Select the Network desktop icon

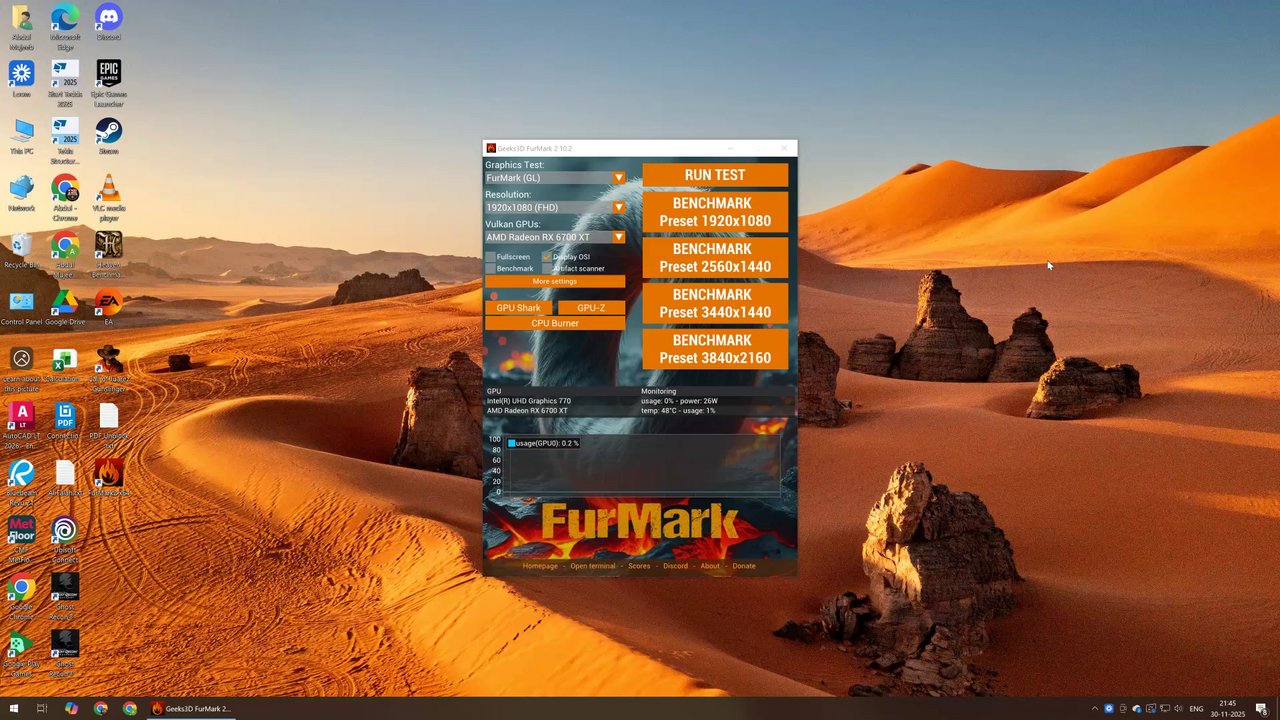click(x=22, y=194)
